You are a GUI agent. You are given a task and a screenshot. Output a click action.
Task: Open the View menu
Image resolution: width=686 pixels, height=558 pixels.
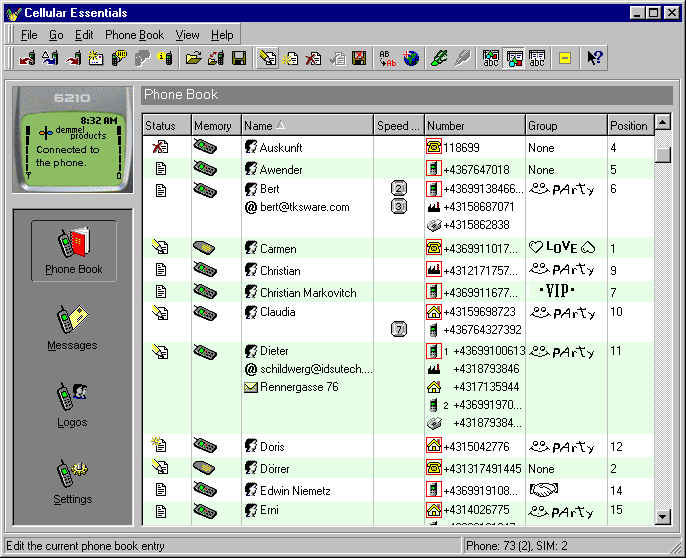coord(187,35)
